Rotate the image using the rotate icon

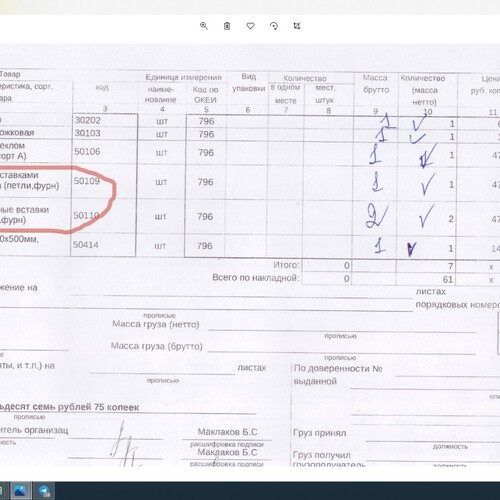(x=274, y=26)
